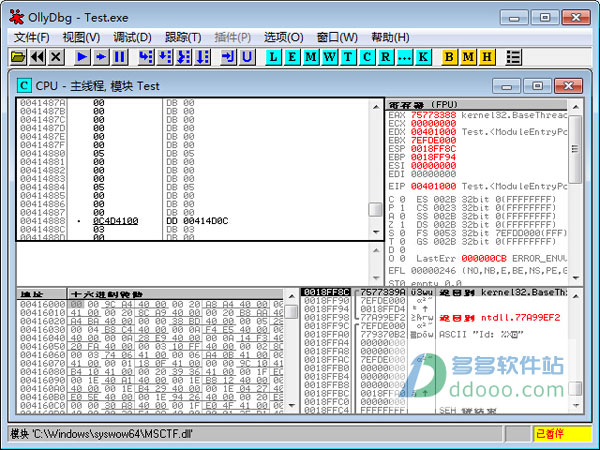600x450 pixels.
Task: Select the ESP register value 0018FF8C
Action: point(434,149)
